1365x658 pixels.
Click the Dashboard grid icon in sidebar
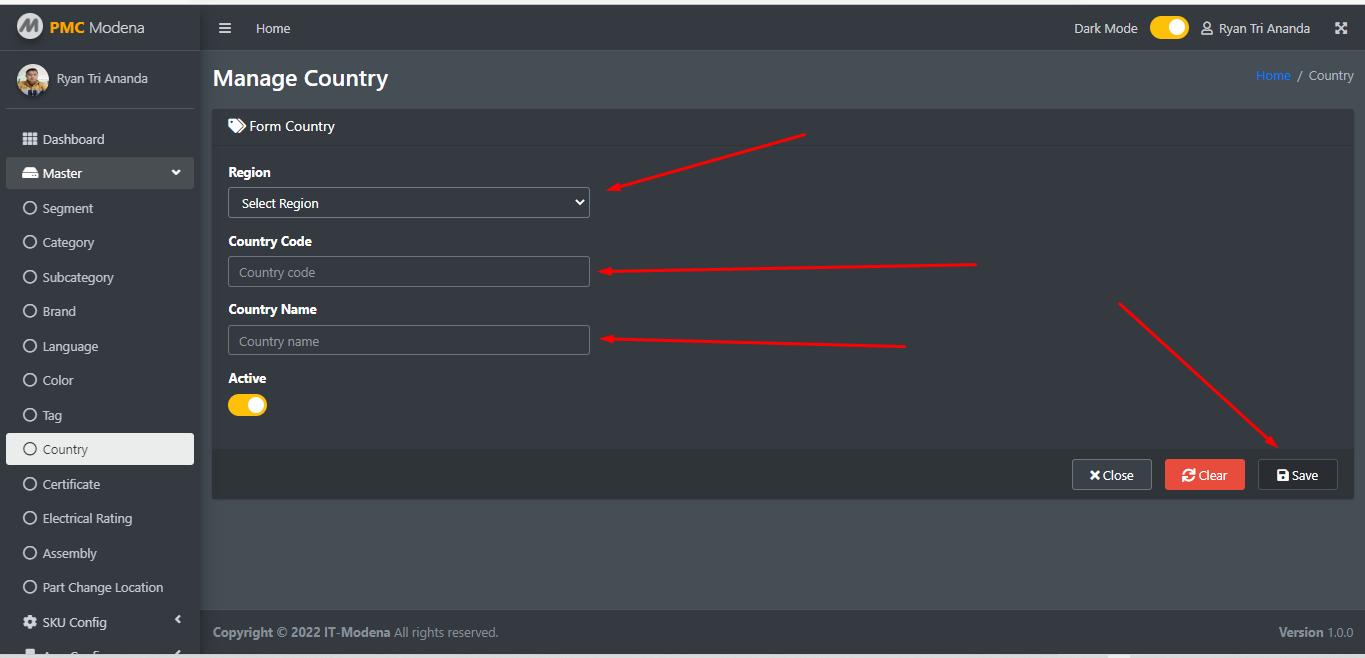30,139
